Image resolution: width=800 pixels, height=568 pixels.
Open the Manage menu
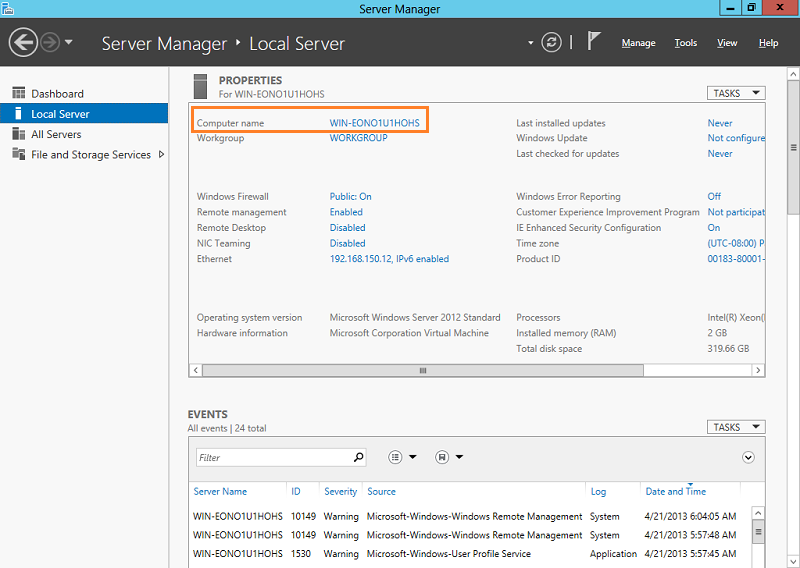(638, 43)
